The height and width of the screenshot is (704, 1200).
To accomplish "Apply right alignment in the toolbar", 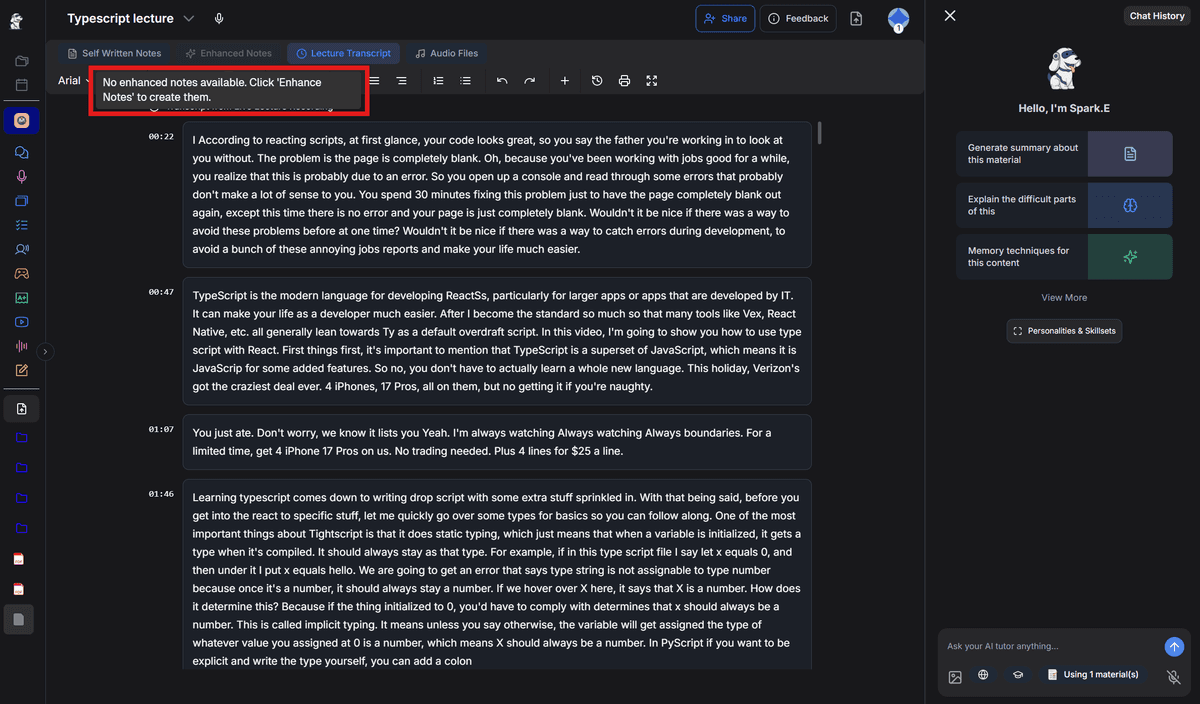I will [x=401, y=80].
